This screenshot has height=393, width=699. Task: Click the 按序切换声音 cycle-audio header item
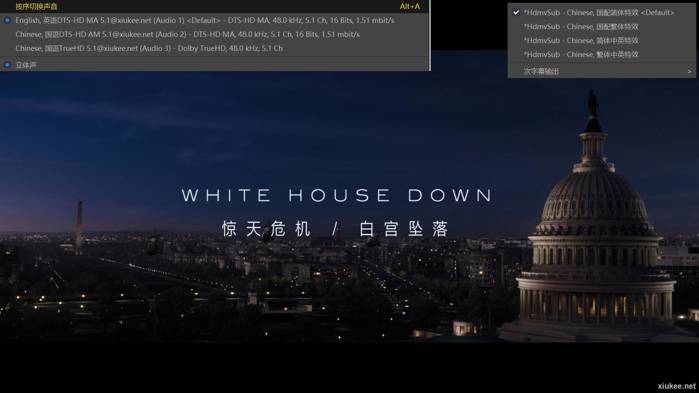point(36,7)
